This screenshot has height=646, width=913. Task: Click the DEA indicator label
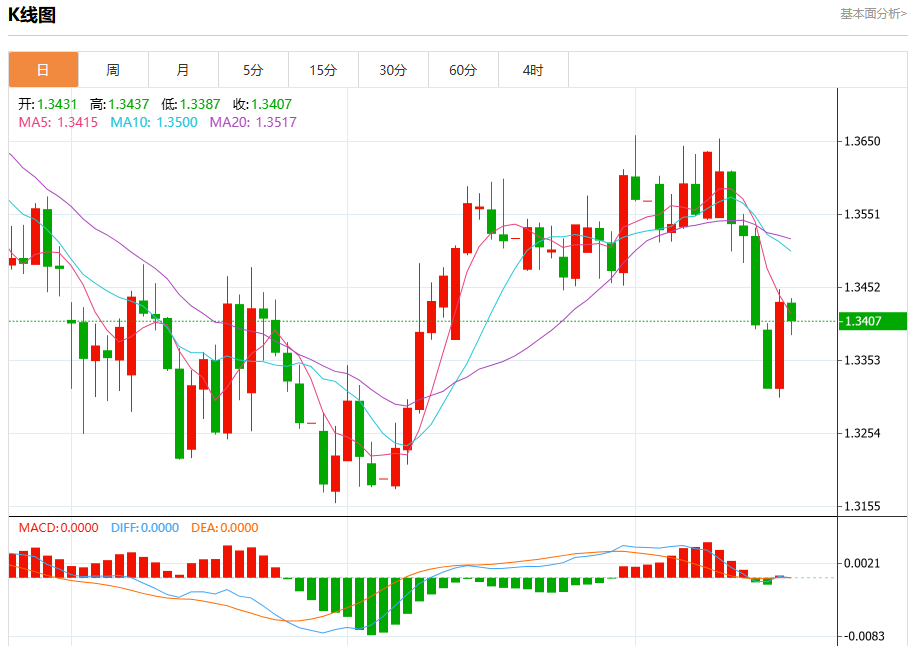(225, 528)
